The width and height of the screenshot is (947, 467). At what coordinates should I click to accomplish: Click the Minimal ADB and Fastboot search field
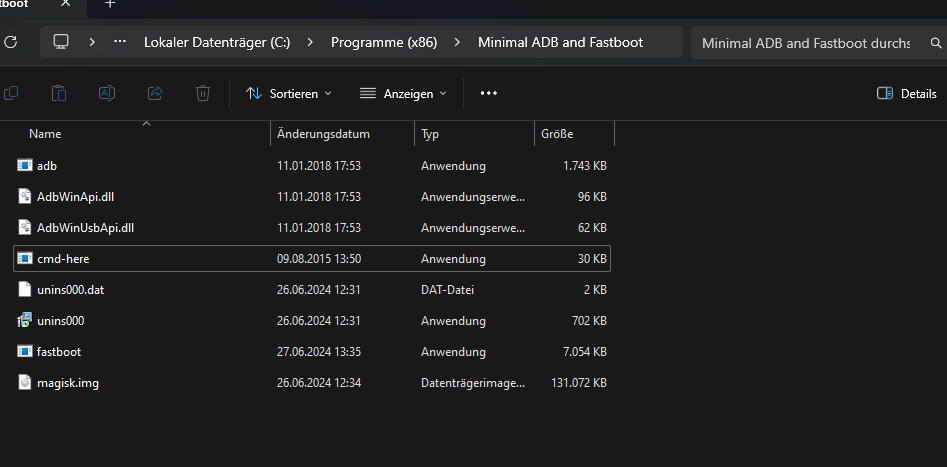[806, 43]
